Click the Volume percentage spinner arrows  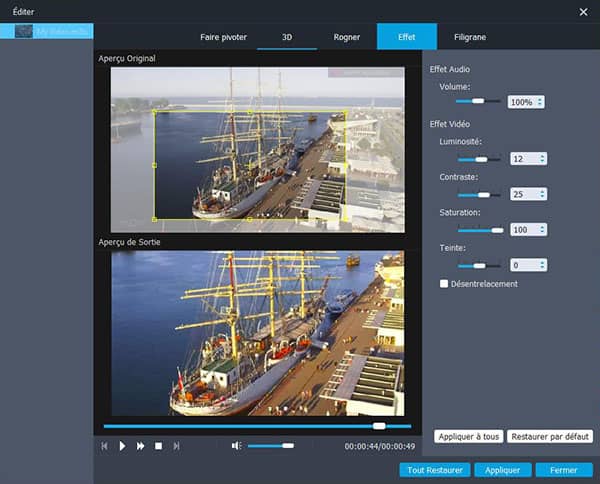(541, 102)
